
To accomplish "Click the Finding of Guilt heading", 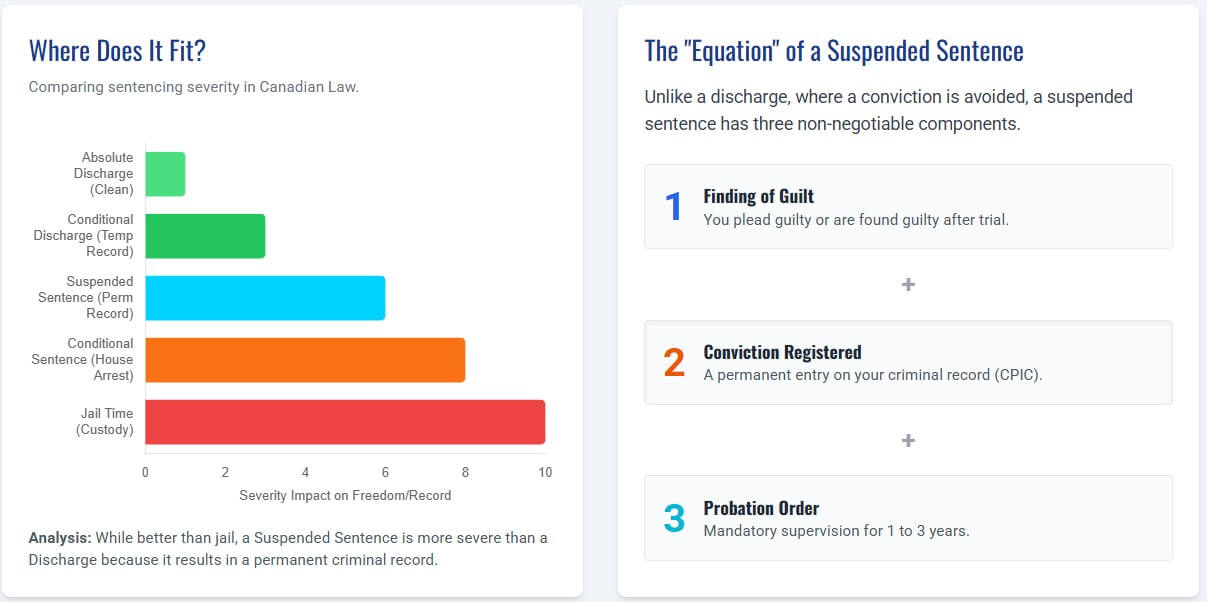I will [758, 196].
